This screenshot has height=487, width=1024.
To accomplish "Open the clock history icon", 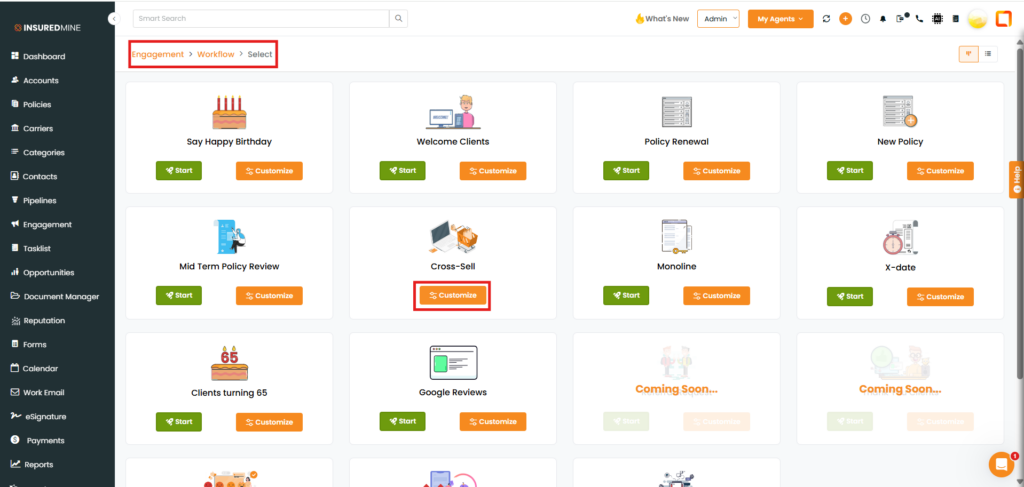I will pos(865,19).
